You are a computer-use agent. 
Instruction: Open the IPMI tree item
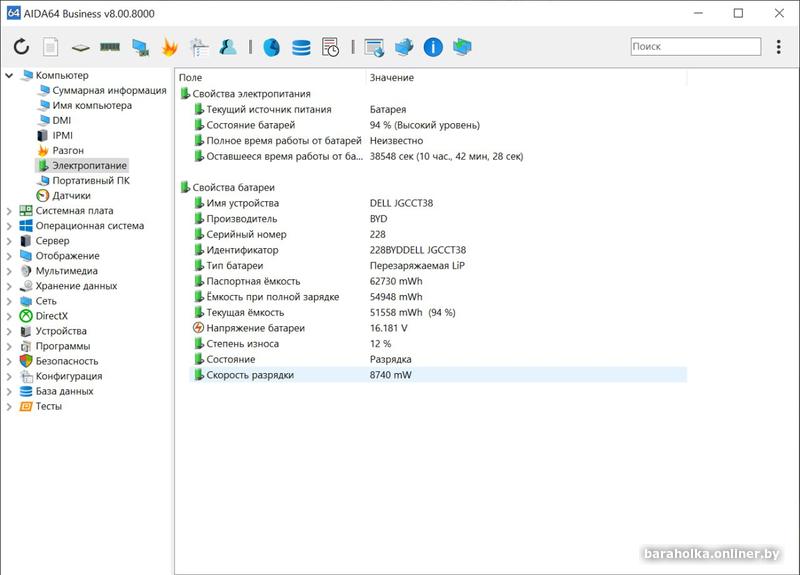(62, 135)
